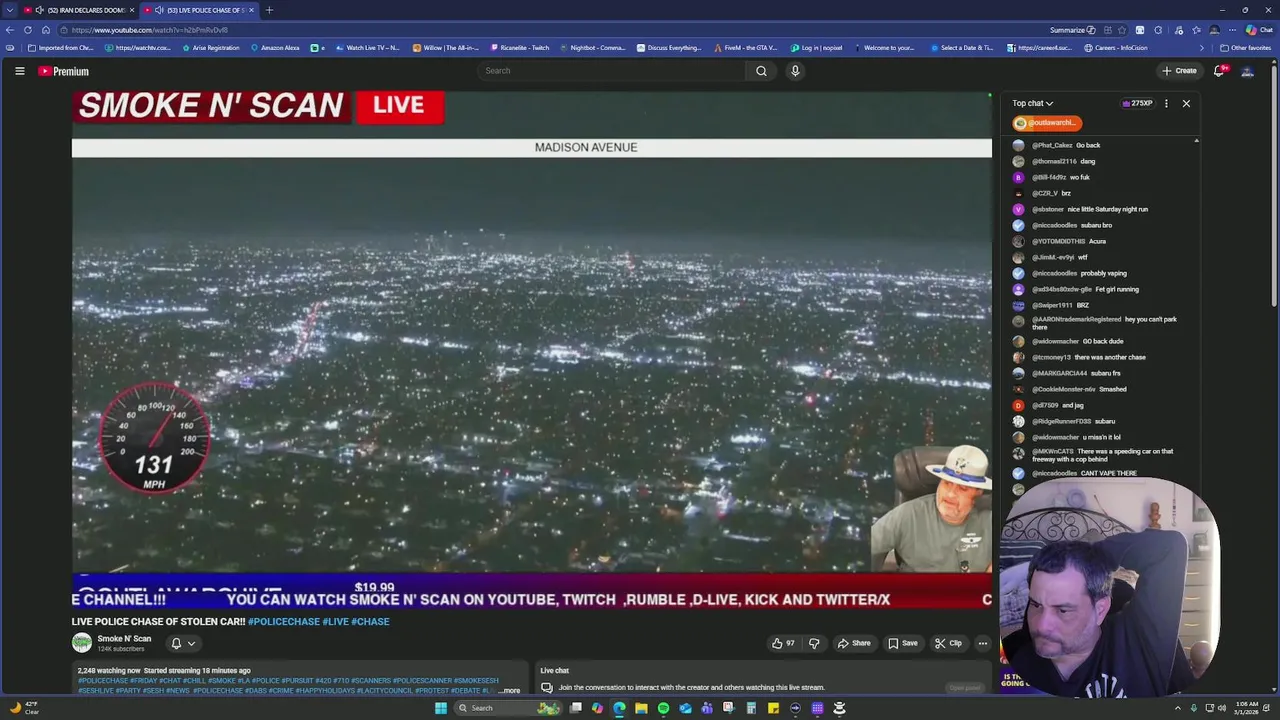Open Microsoft Teams from the taskbar
1280x720 pixels.
click(x=707, y=708)
